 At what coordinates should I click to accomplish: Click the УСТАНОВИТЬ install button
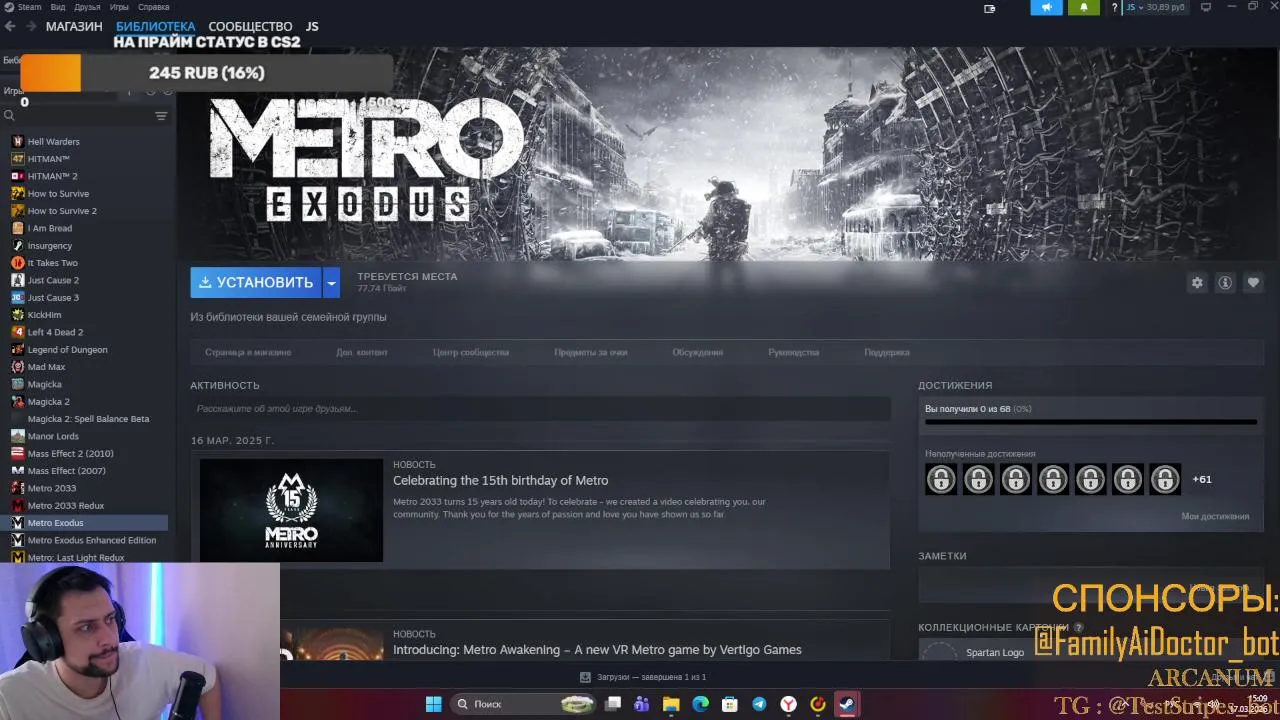coord(256,283)
